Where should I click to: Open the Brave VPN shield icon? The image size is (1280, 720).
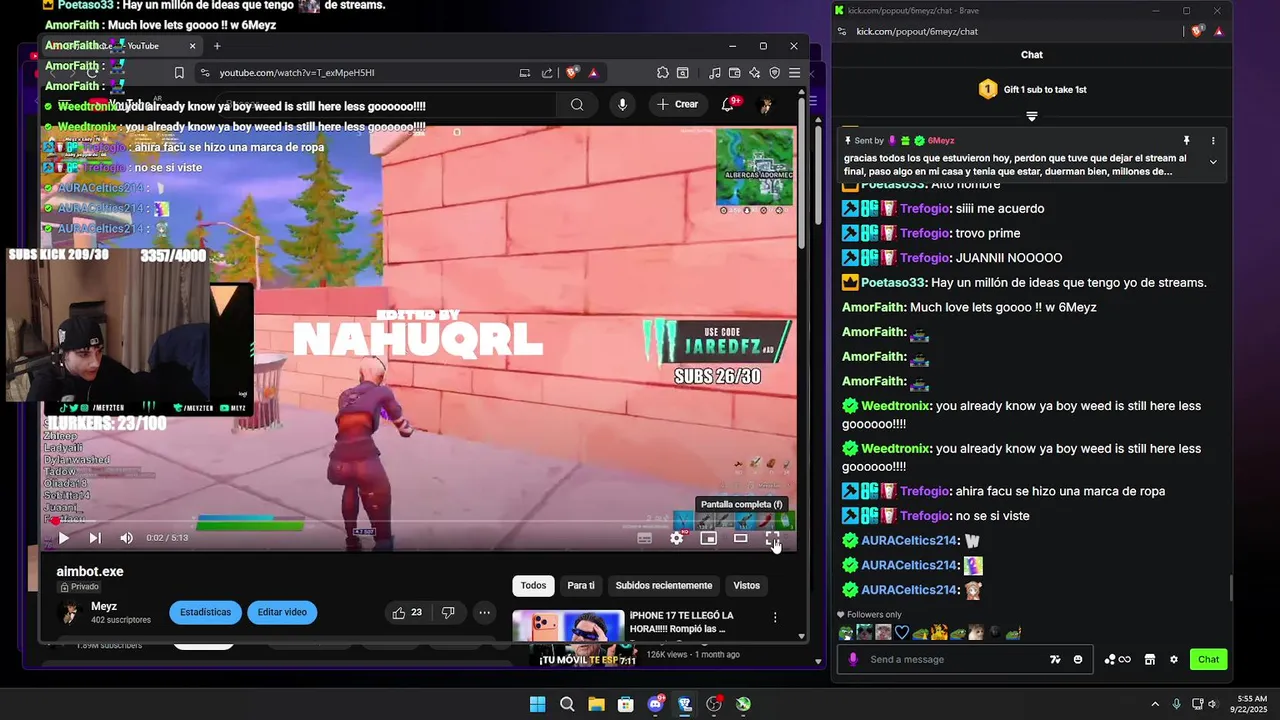[774, 72]
